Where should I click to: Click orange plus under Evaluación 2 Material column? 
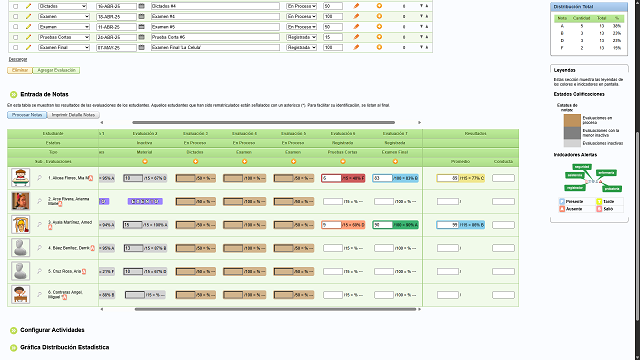(144, 162)
